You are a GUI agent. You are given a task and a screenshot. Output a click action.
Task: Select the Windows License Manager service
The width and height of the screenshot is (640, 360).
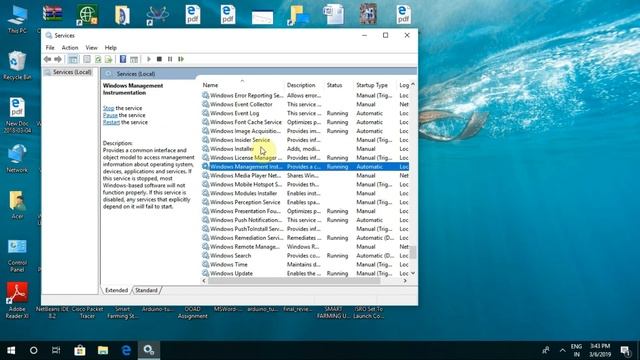point(305,158)
